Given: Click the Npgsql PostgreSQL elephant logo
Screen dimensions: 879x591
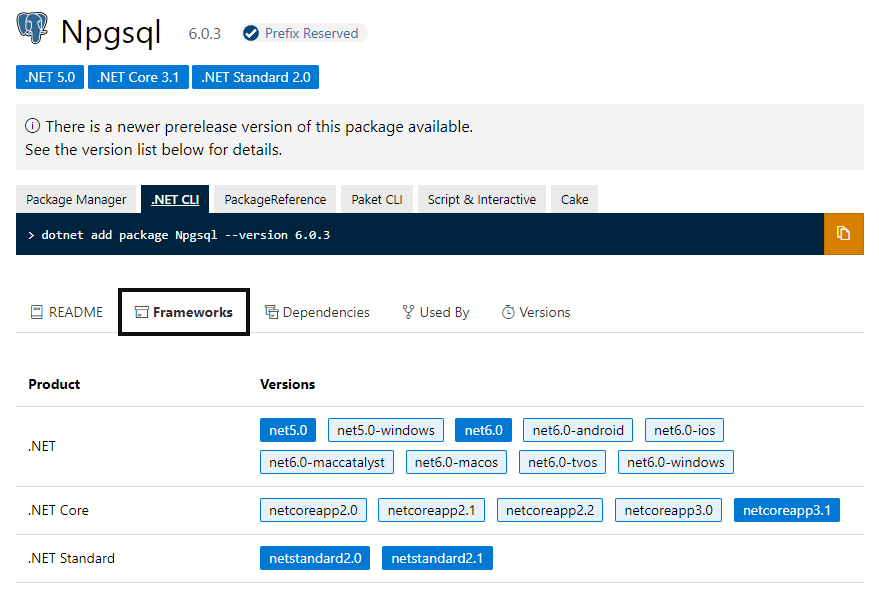Looking at the screenshot, I should (32, 28).
